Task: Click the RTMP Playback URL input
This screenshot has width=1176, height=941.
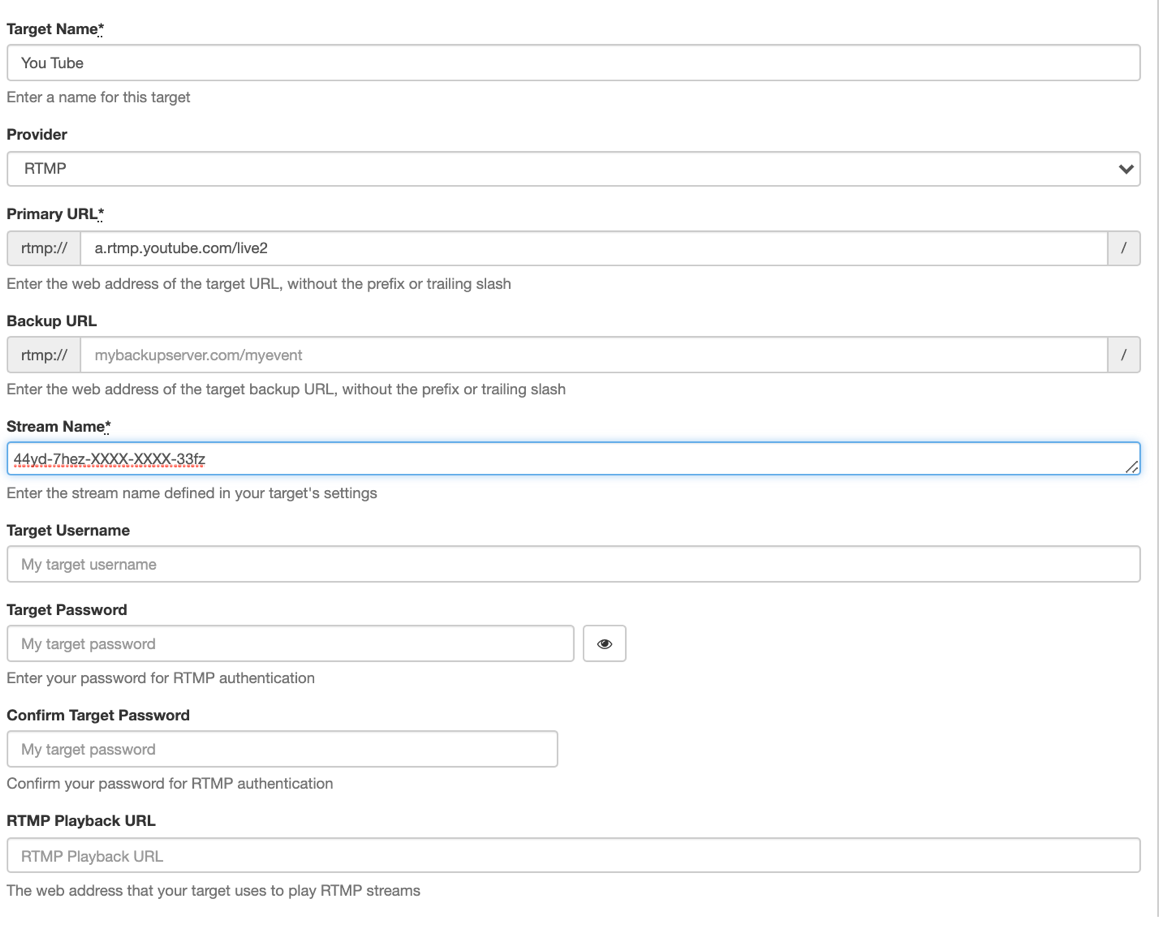Action: 573,855
